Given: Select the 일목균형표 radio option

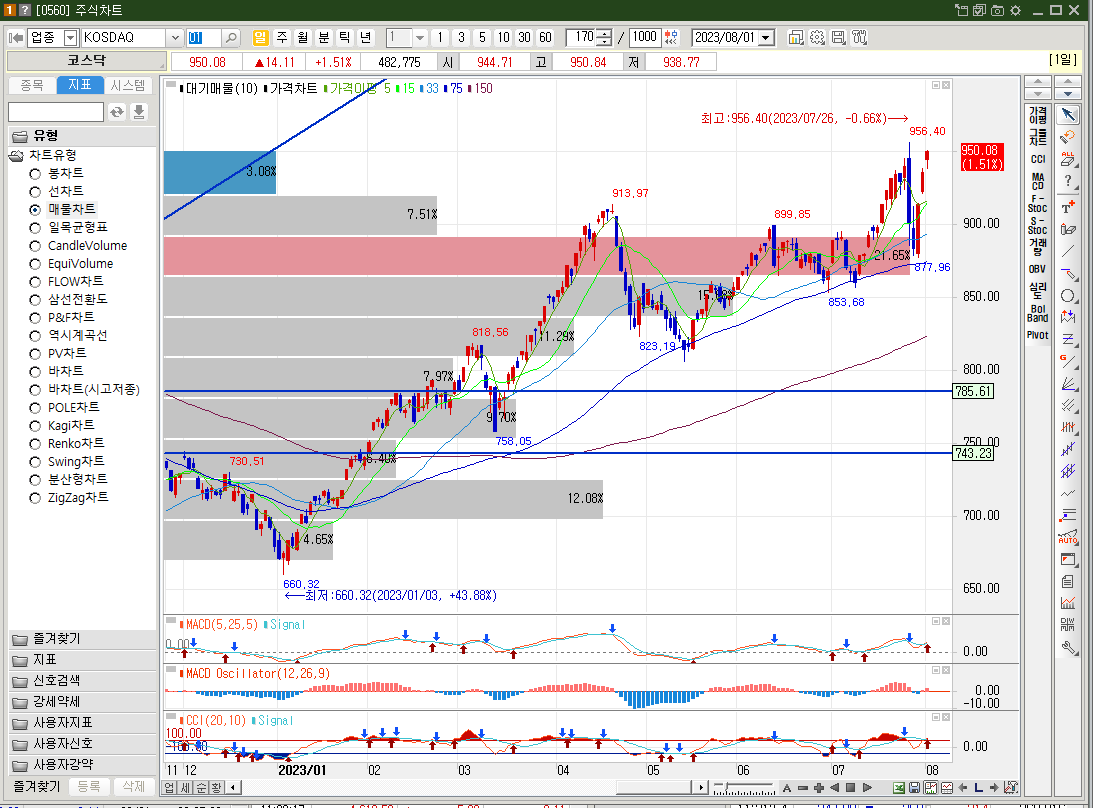Looking at the screenshot, I should pyautogui.click(x=35, y=228).
